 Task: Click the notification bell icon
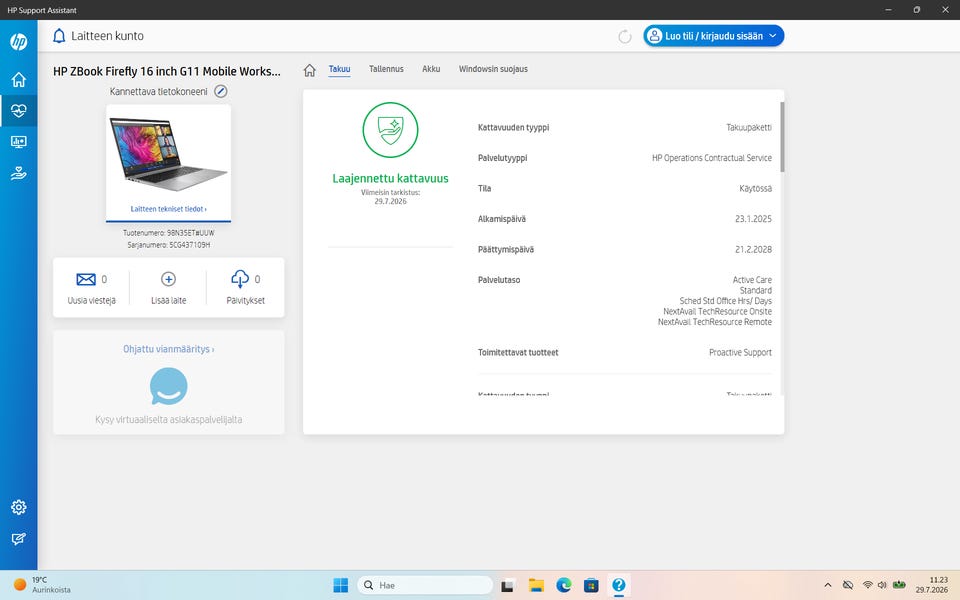[59, 36]
